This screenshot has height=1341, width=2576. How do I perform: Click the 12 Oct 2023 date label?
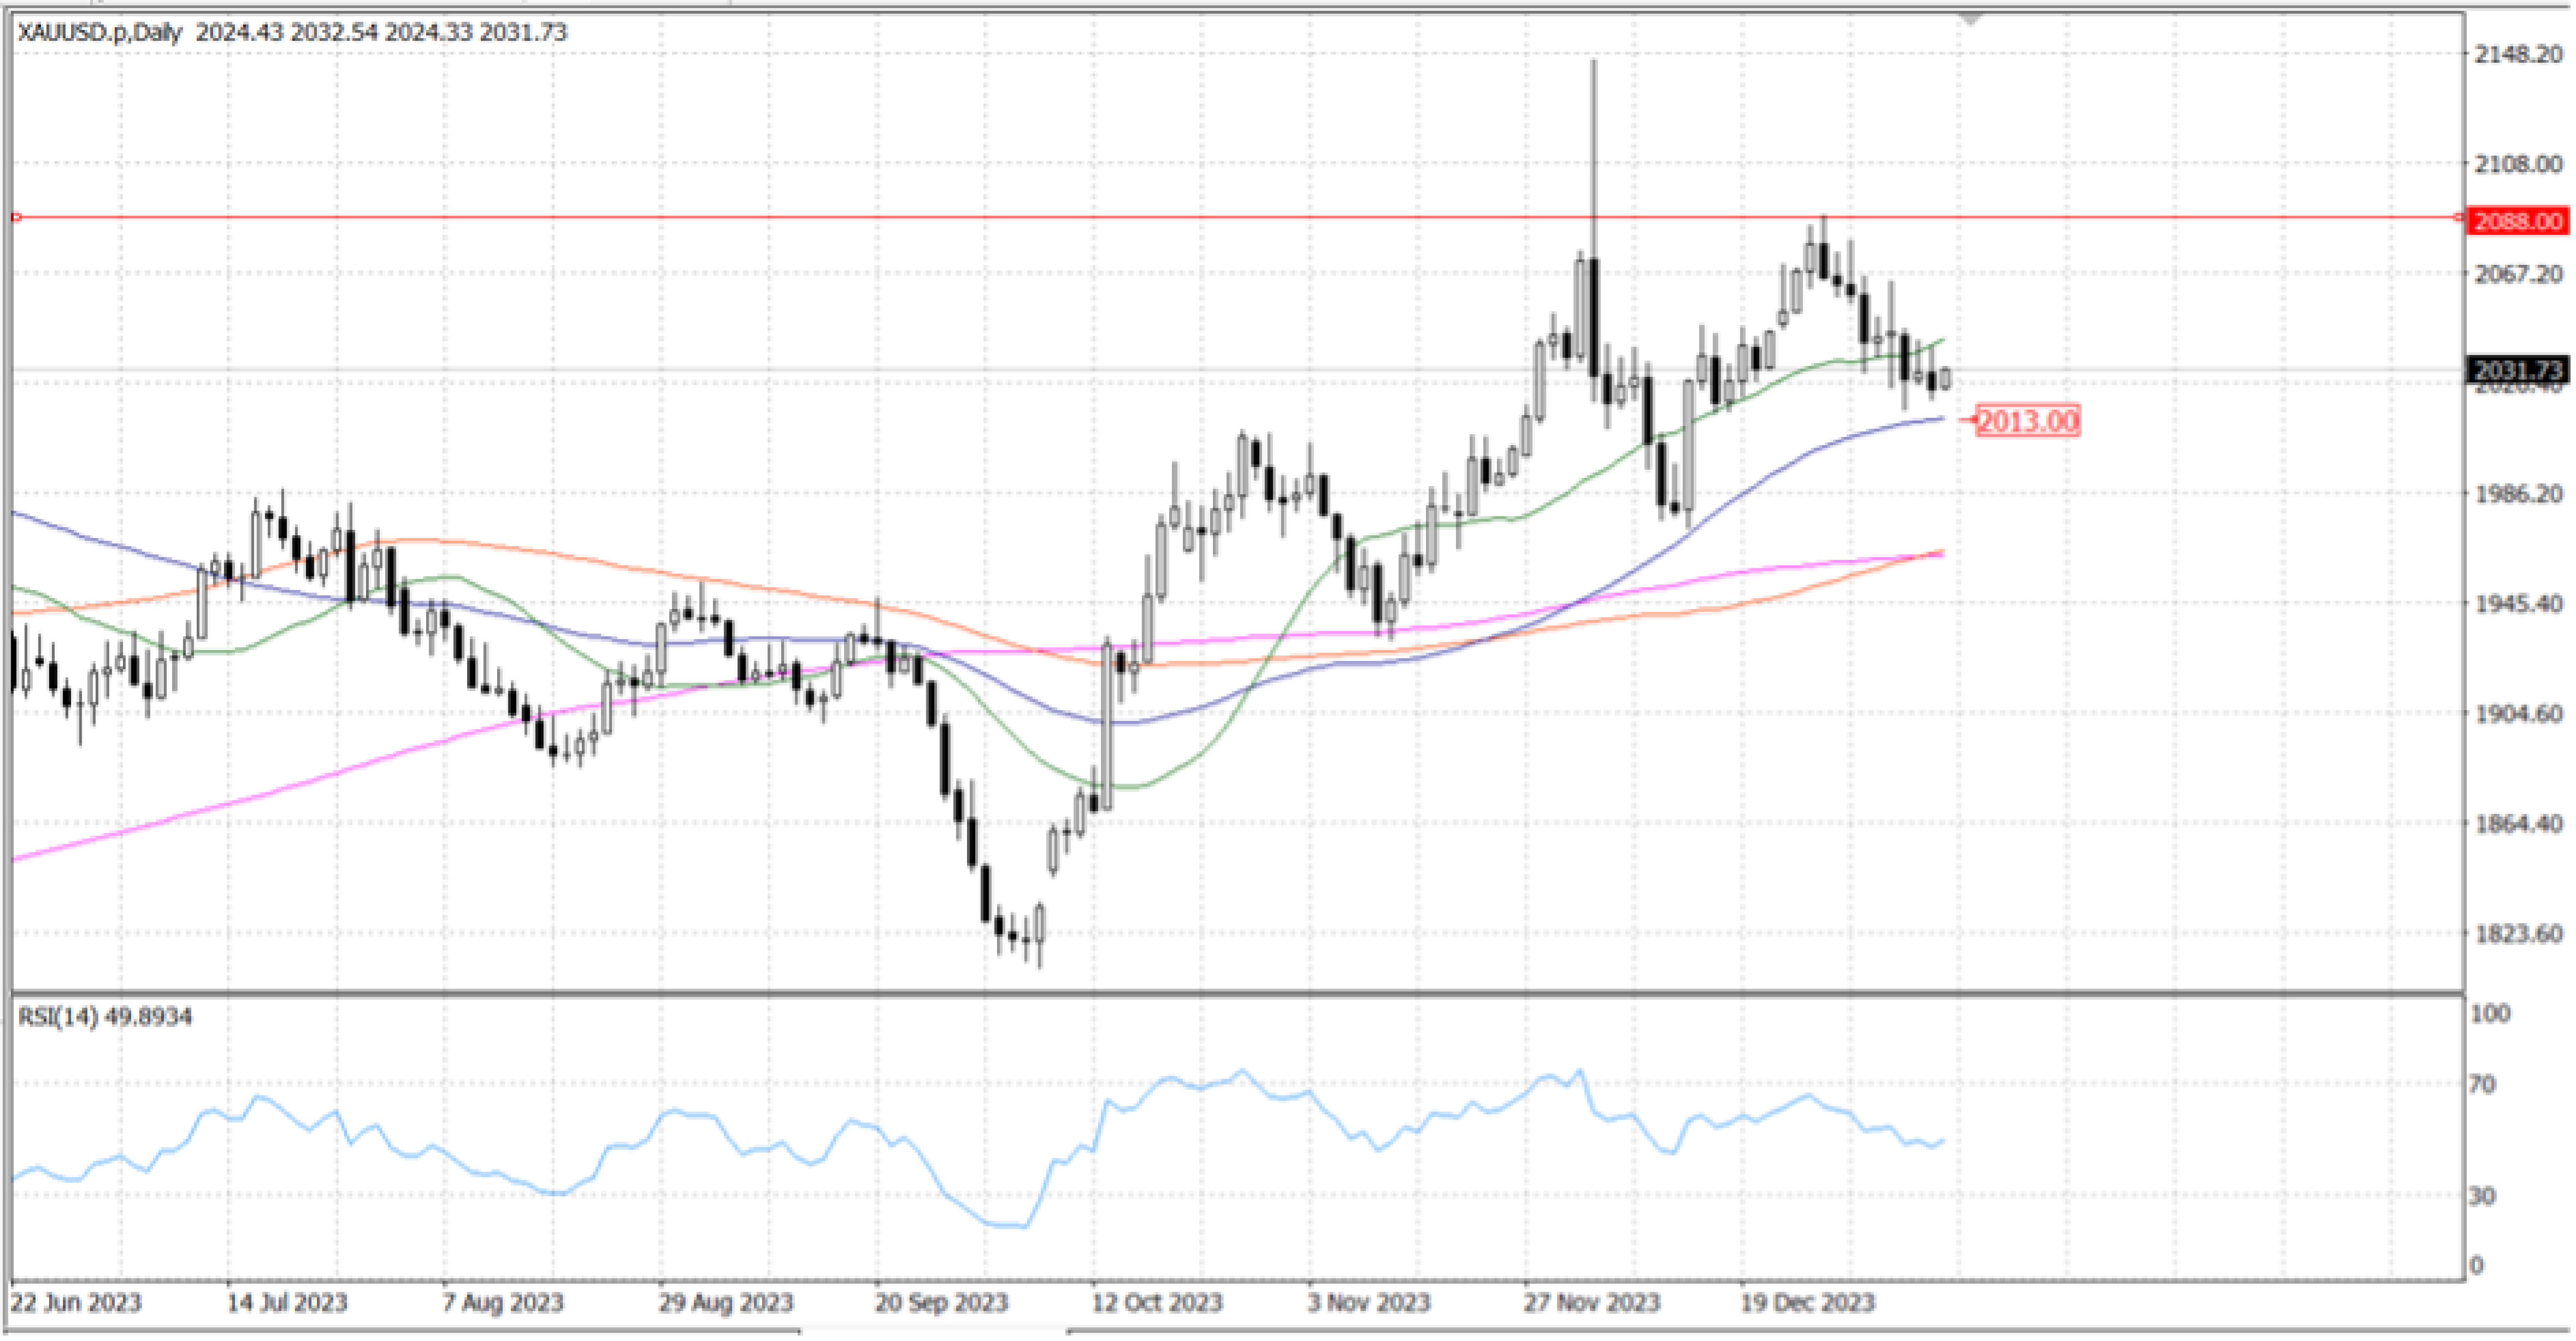(1157, 1303)
